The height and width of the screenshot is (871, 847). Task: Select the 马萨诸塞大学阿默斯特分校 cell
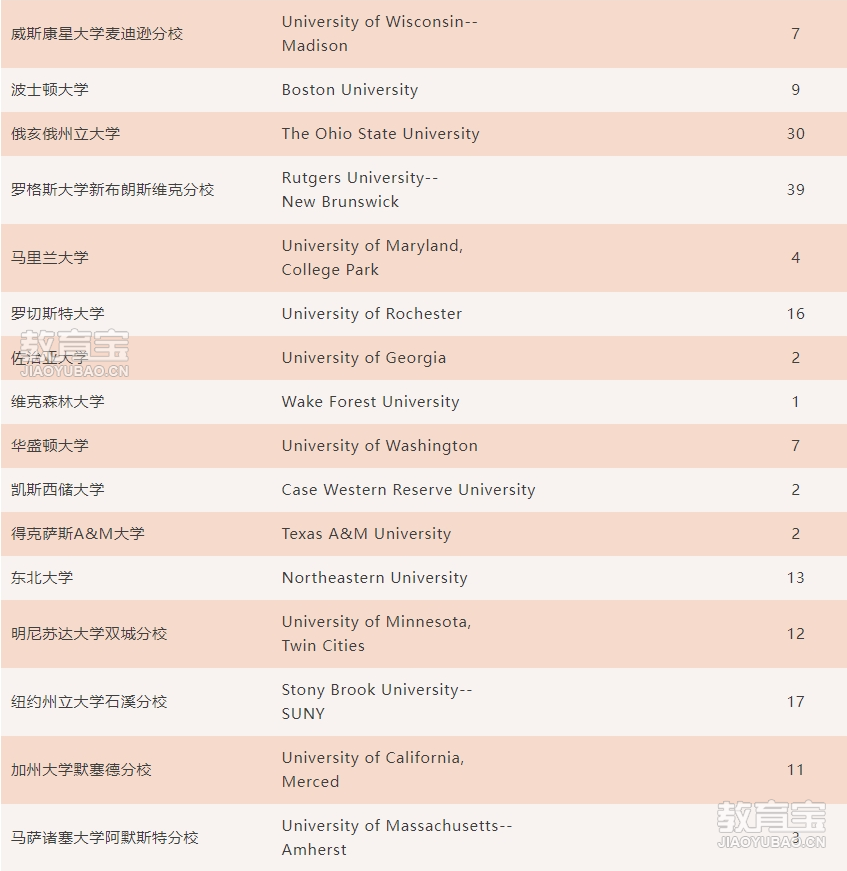point(104,838)
